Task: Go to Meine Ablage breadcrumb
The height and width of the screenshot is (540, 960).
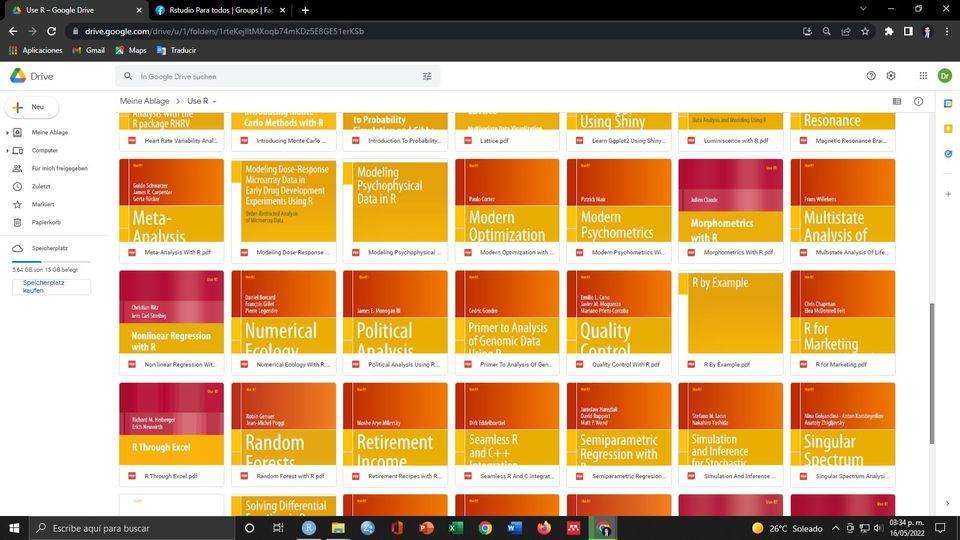Action: click(144, 101)
